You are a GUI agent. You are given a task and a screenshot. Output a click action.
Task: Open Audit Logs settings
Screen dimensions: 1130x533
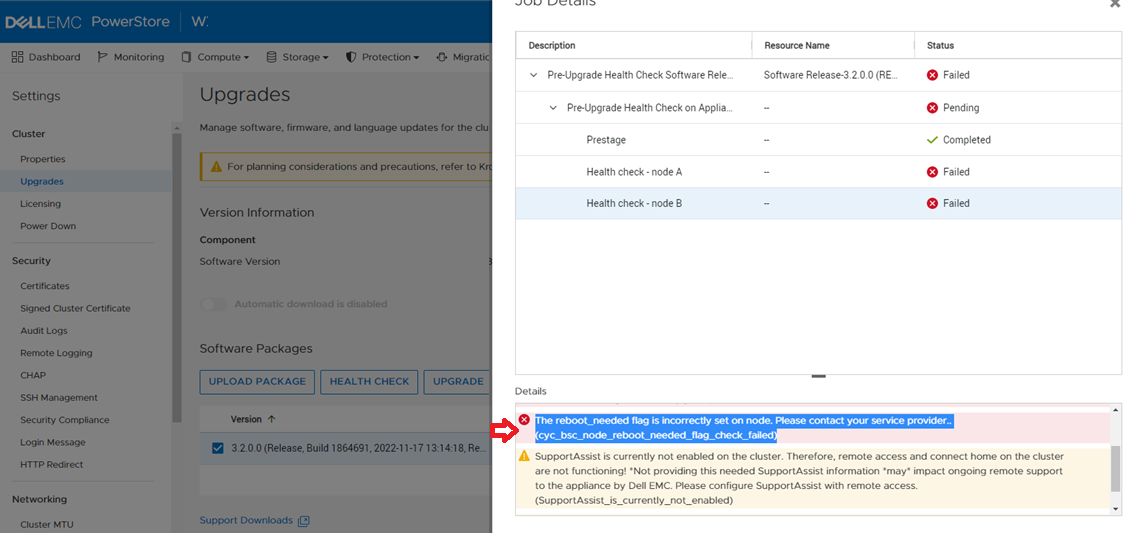[x=43, y=331]
